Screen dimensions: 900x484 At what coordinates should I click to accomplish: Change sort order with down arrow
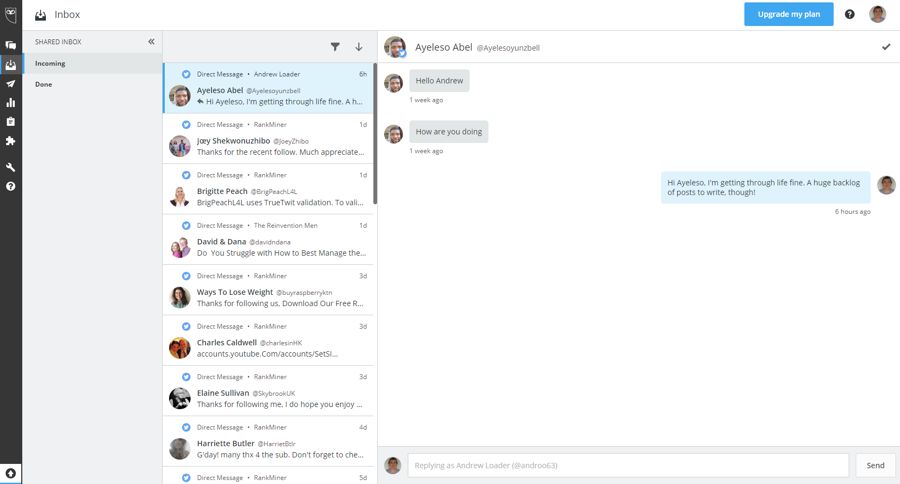click(359, 47)
